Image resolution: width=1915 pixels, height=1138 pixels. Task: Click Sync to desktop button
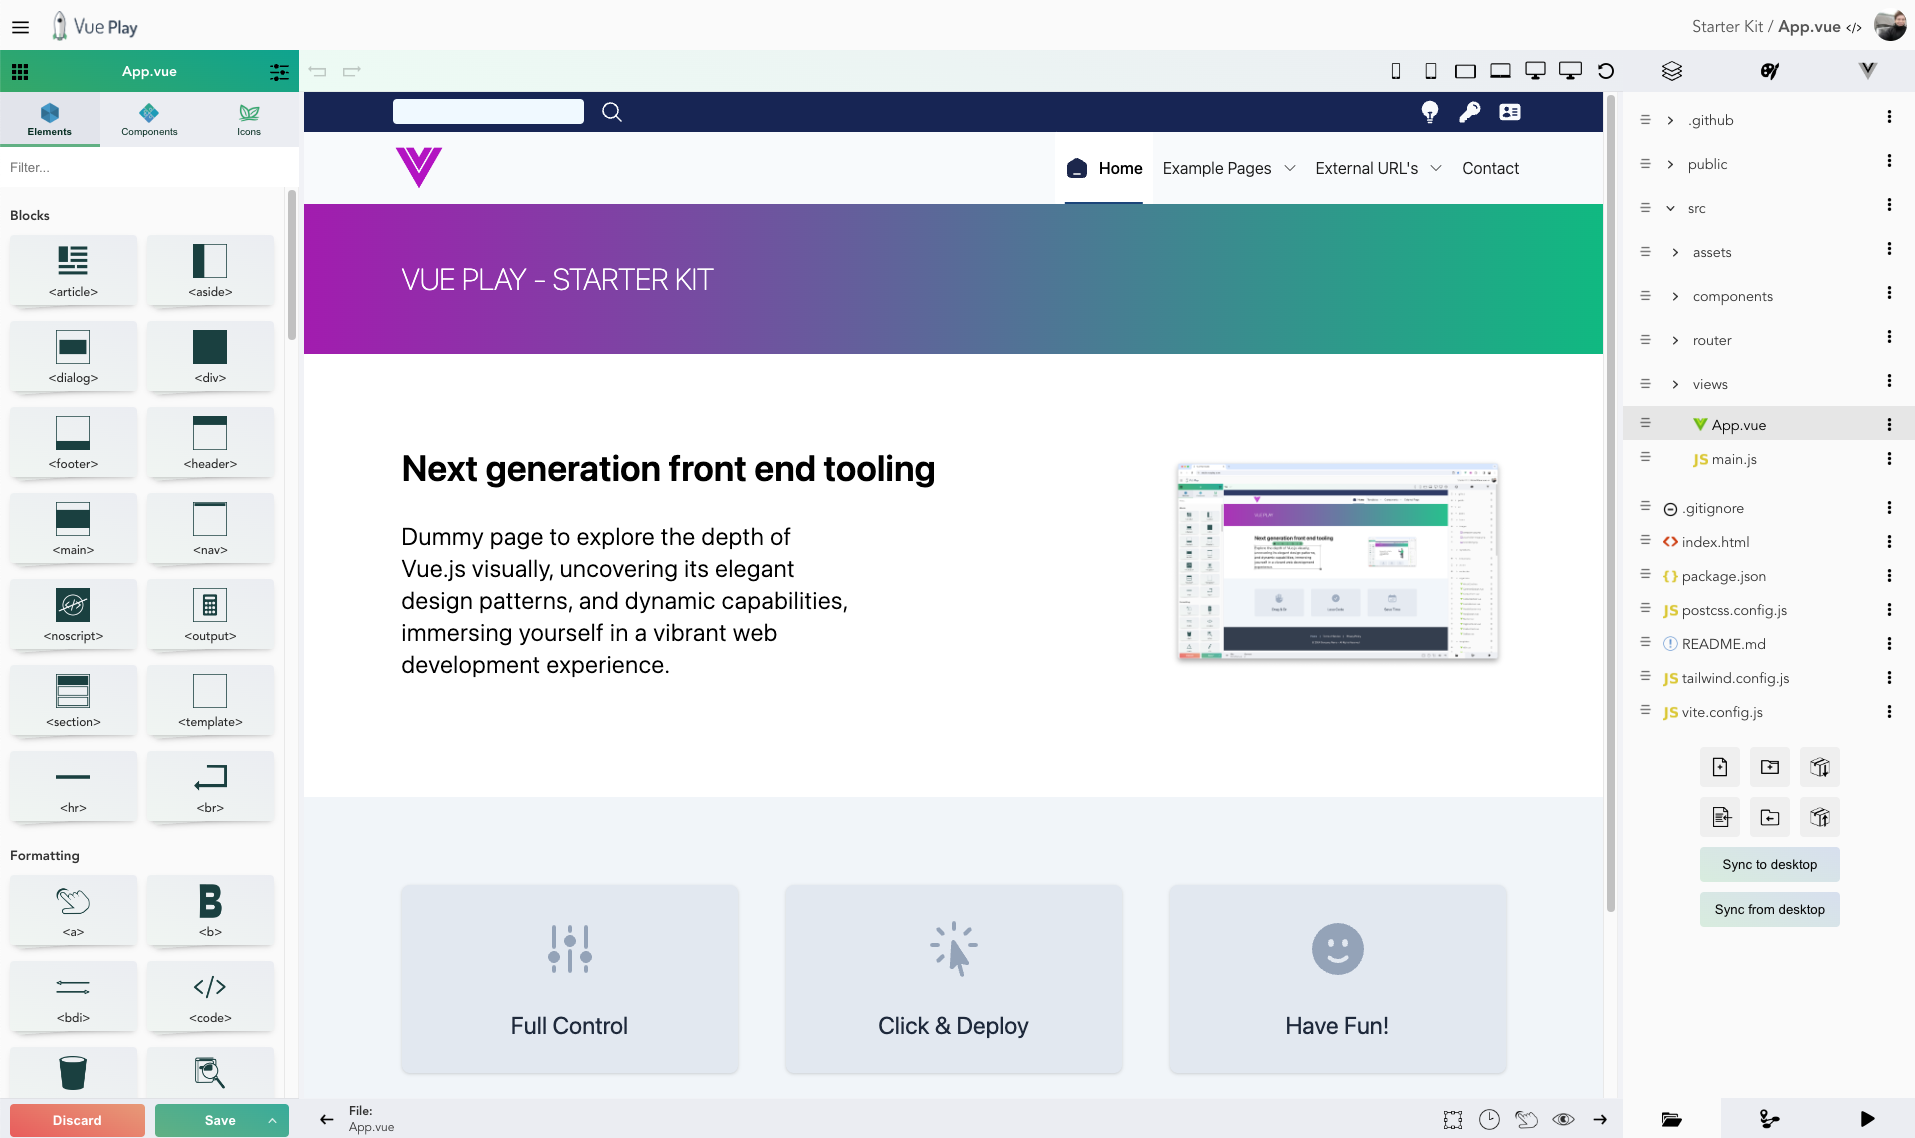(x=1770, y=864)
